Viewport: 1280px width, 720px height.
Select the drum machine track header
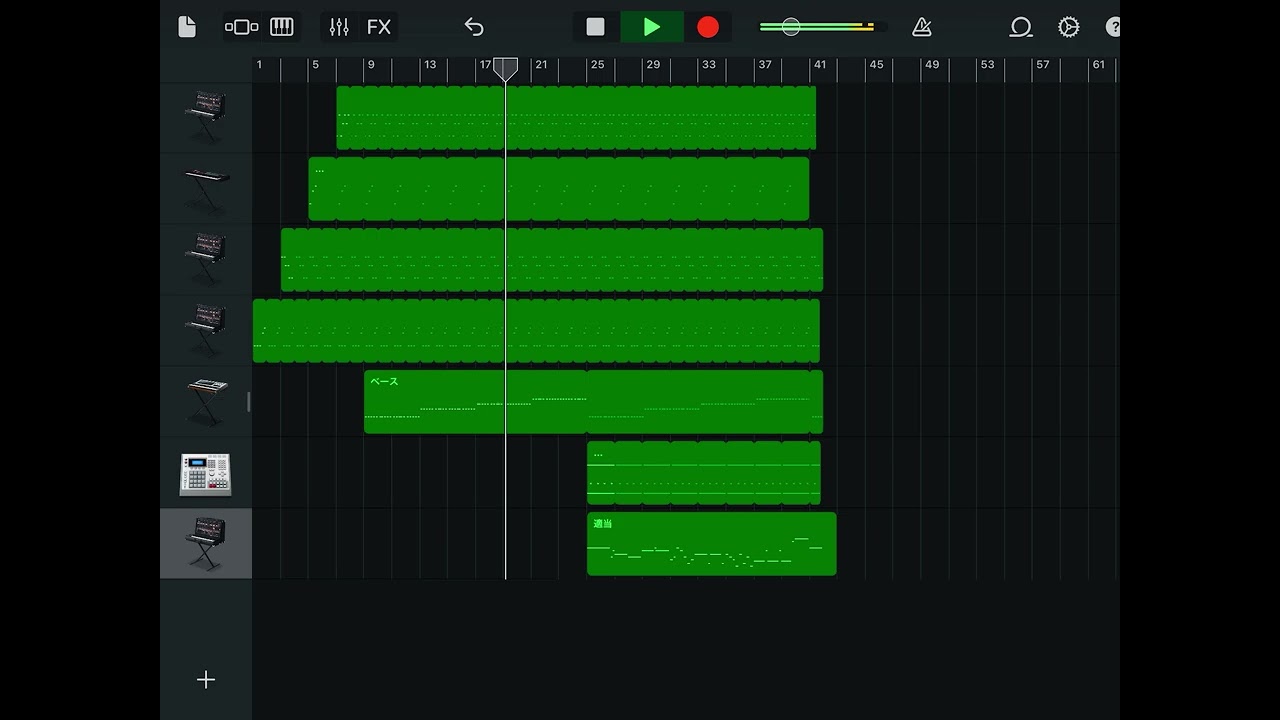click(x=206, y=473)
